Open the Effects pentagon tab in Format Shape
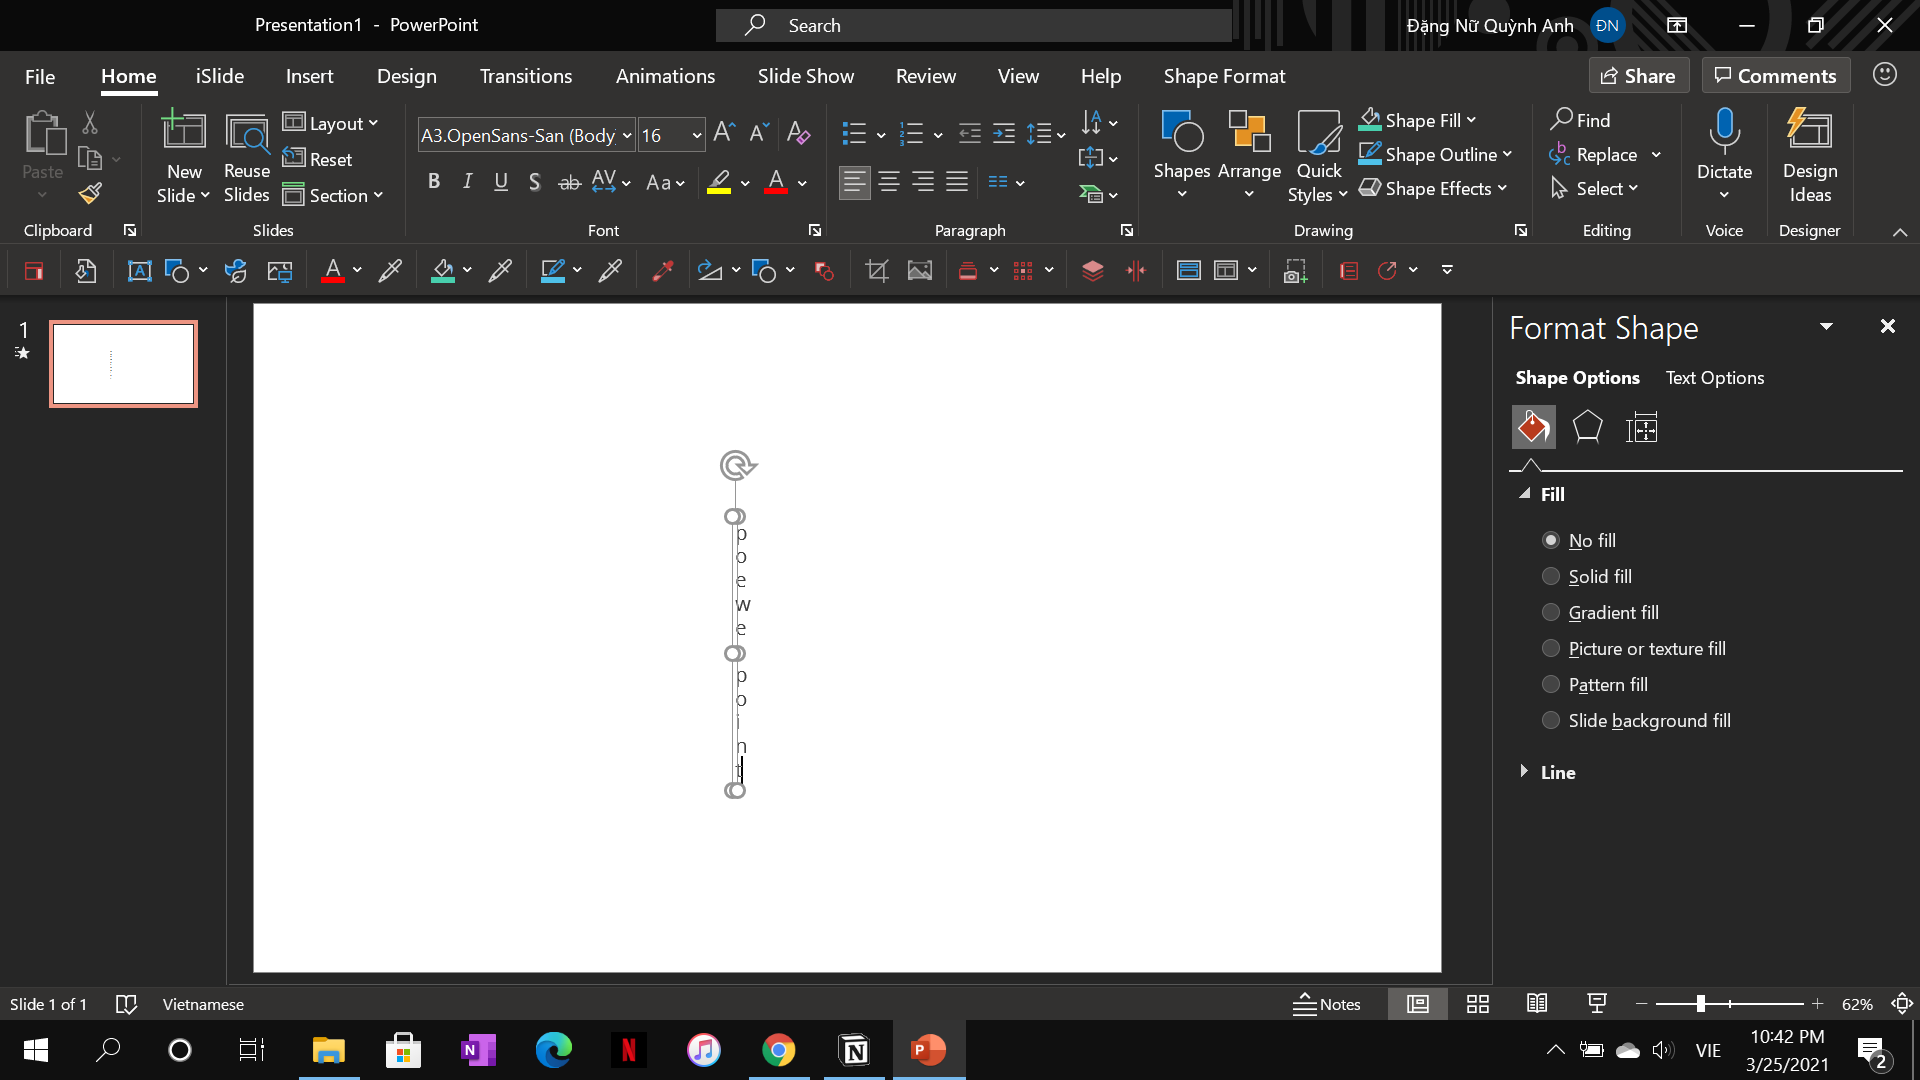1920x1080 pixels. 1587,427
